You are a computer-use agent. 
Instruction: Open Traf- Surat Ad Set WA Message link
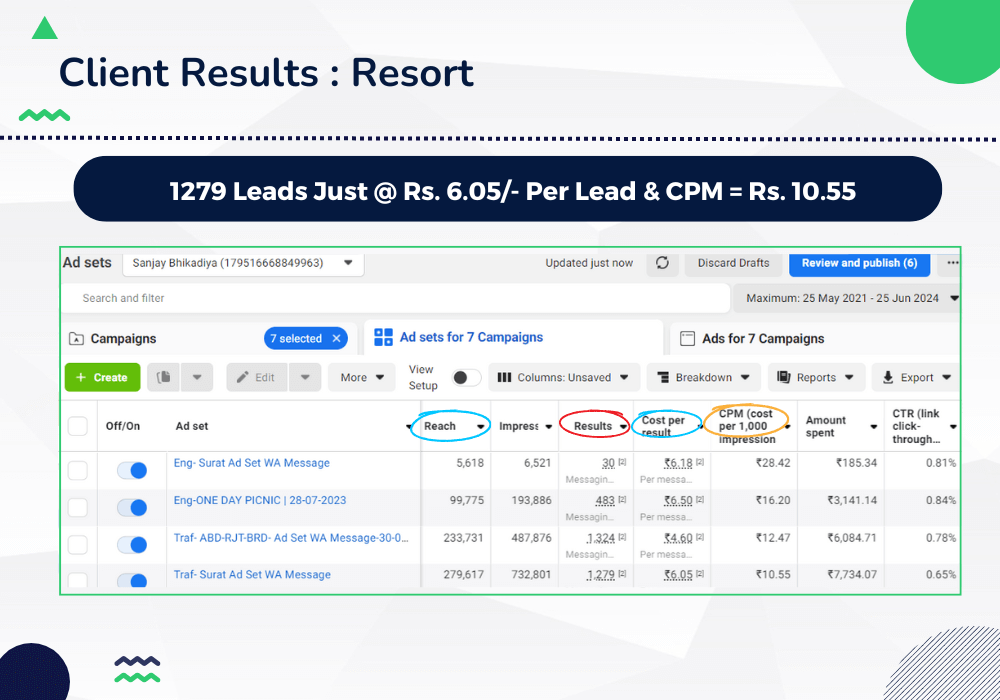tap(252, 575)
